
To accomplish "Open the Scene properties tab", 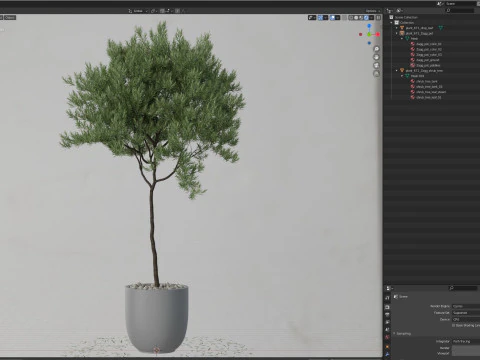I will 387,330.
